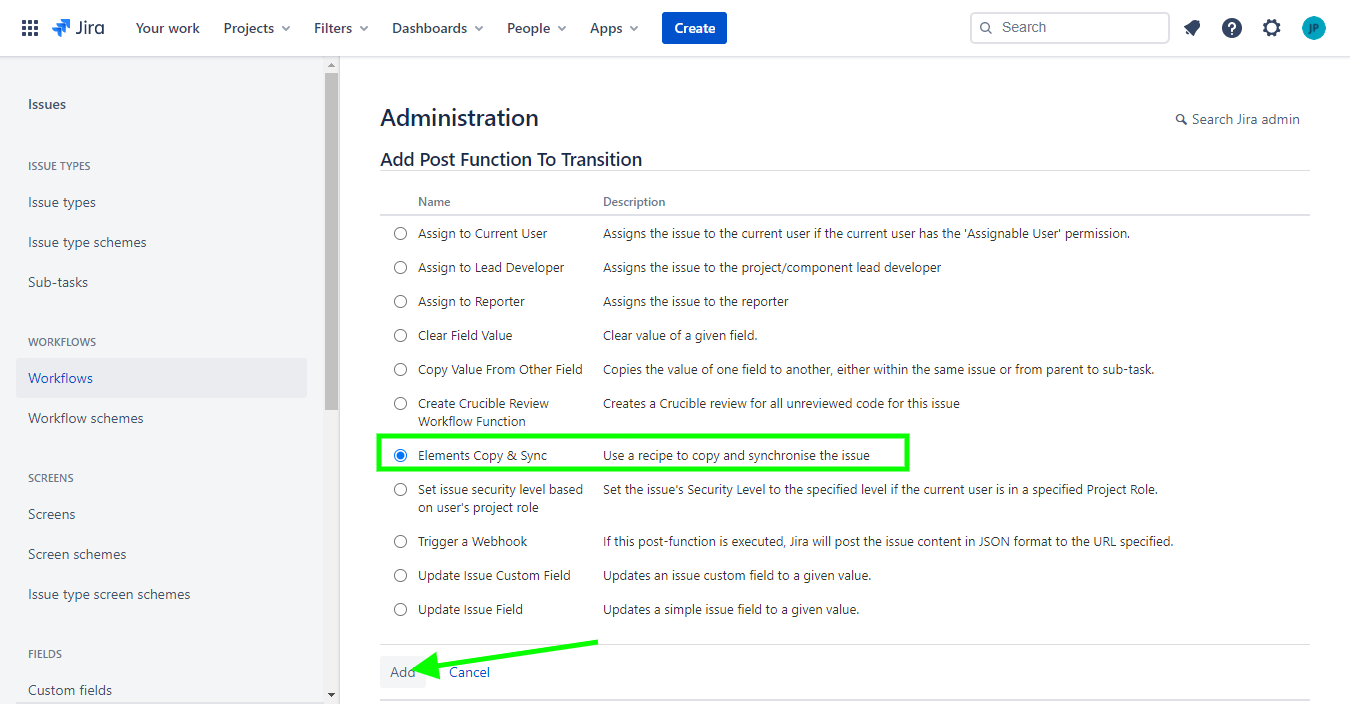Expand the Dashboards dropdown menu
Image resolution: width=1350 pixels, height=704 pixels.
pyautogui.click(x=437, y=28)
